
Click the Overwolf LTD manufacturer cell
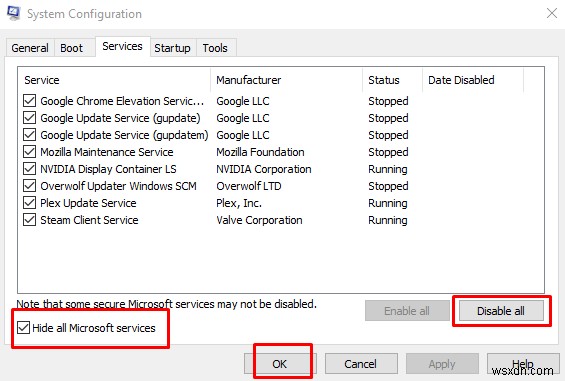pyautogui.click(x=249, y=186)
